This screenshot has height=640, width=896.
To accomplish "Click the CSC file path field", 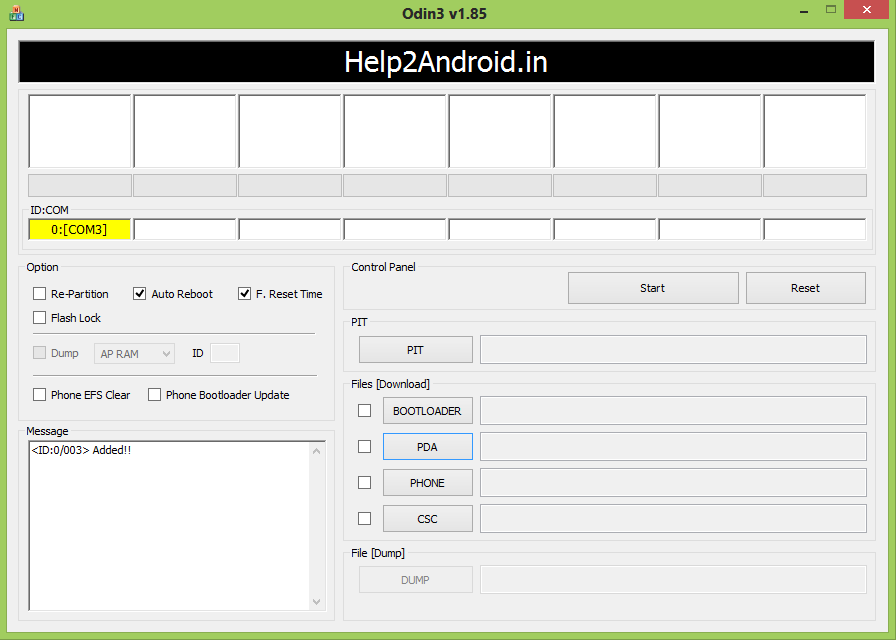I will pos(673,519).
